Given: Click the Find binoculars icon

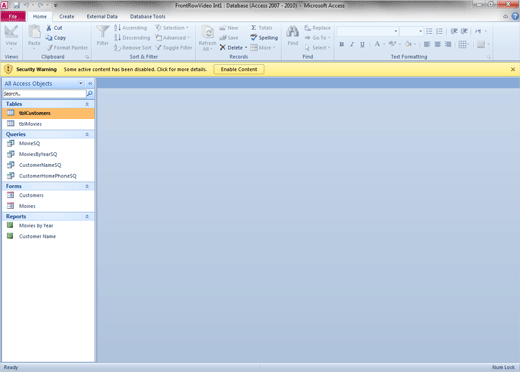Looking at the screenshot, I should 293,32.
